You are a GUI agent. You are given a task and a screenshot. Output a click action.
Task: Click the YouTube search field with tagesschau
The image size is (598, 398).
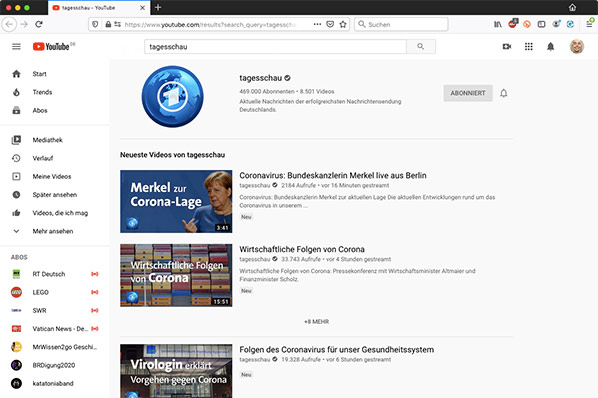275,47
